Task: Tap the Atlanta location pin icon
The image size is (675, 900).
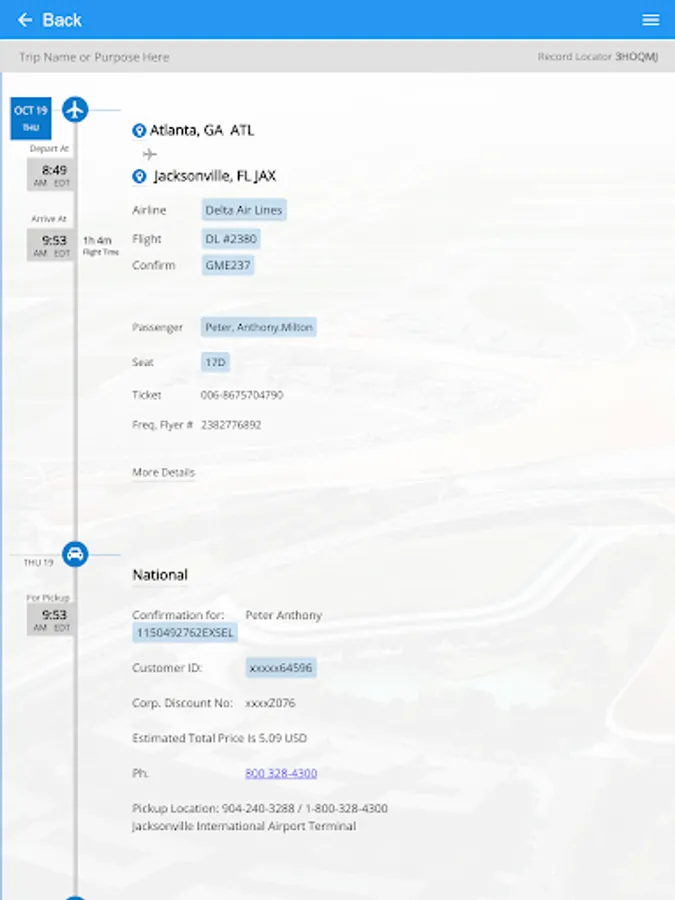Action: click(139, 131)
